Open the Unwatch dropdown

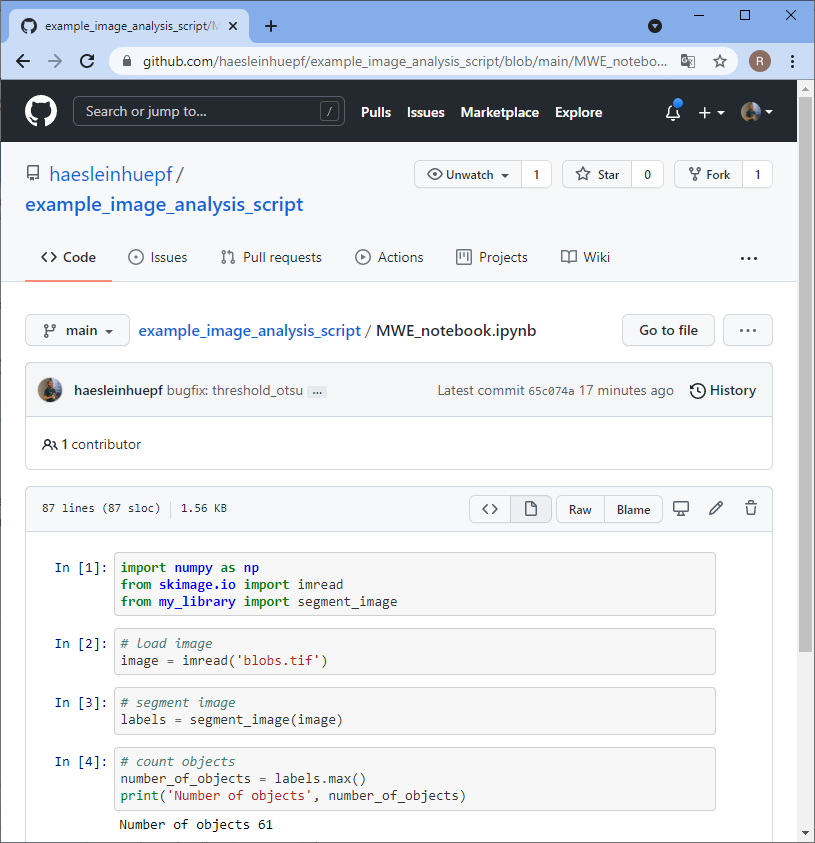click(468, 175)
